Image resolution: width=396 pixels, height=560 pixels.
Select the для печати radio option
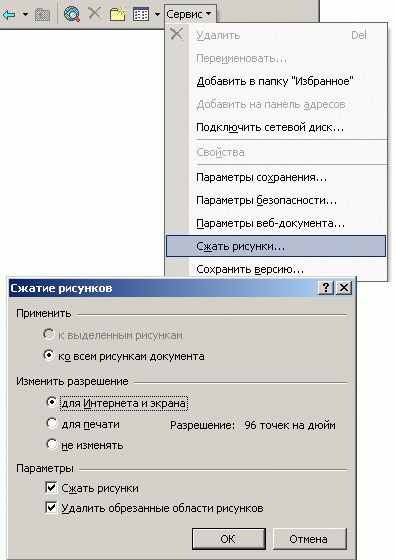pos(52,424)
